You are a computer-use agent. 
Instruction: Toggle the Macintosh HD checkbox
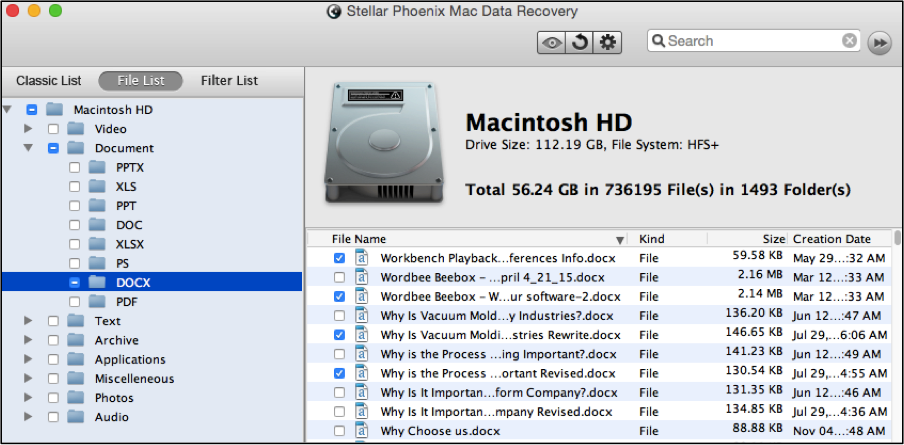[x=32, y=110]
